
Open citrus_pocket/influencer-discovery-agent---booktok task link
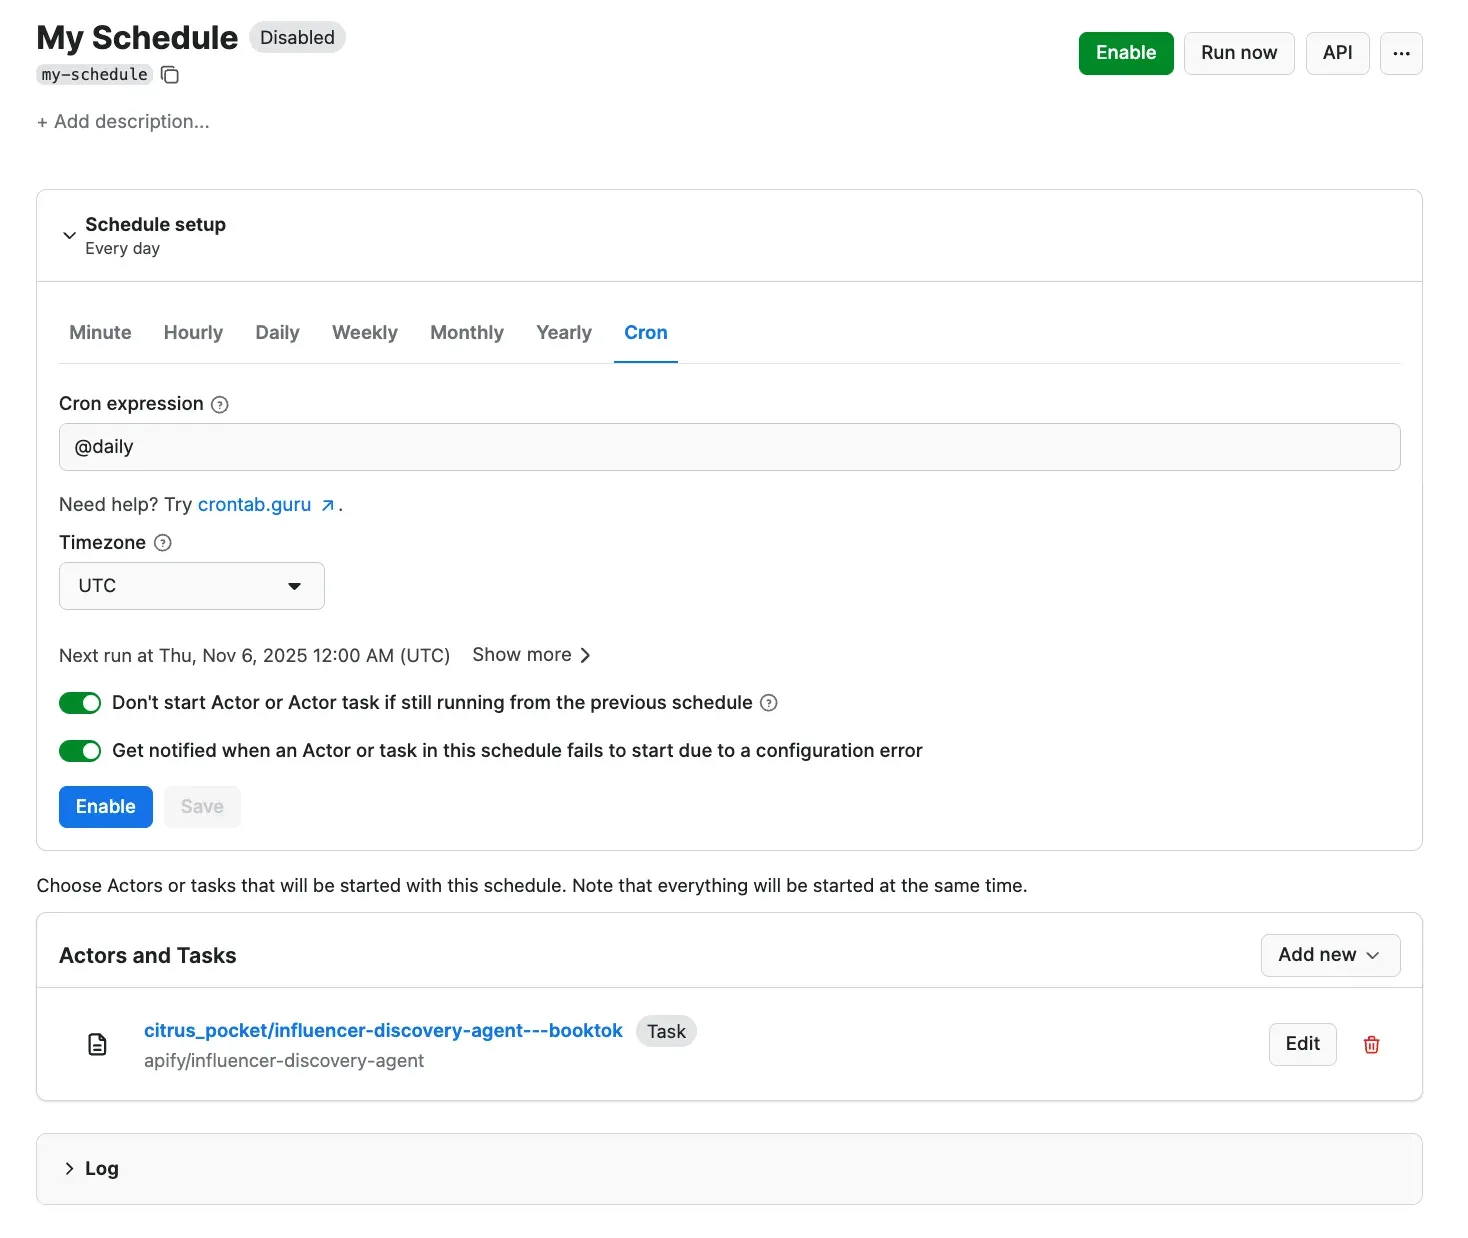383,1031
